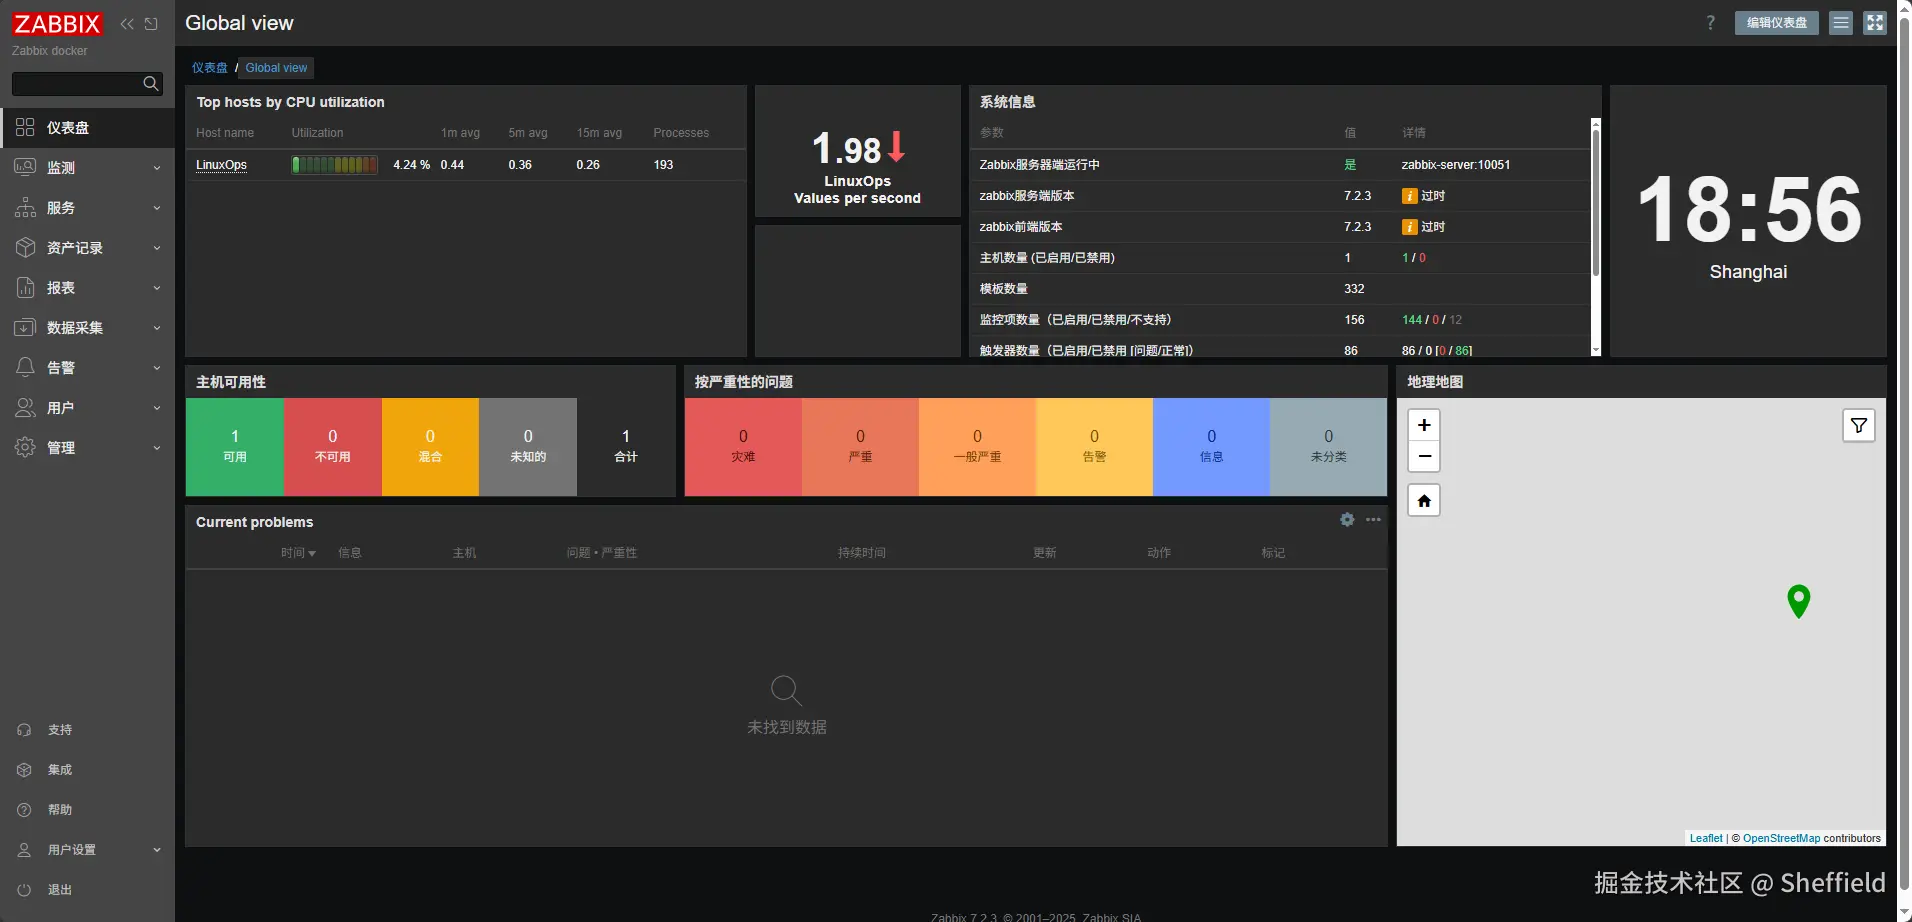Click the 灾难 severity tile

pyautogui.click(x=743, y=447)
